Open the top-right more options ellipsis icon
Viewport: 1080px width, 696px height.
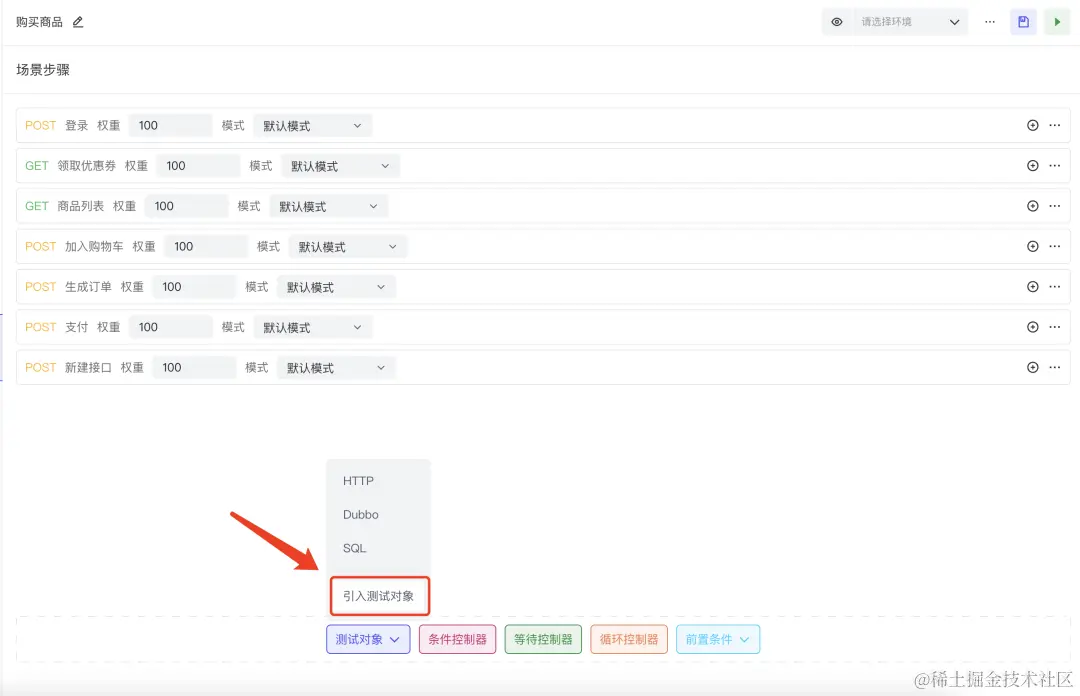(989, 21)
